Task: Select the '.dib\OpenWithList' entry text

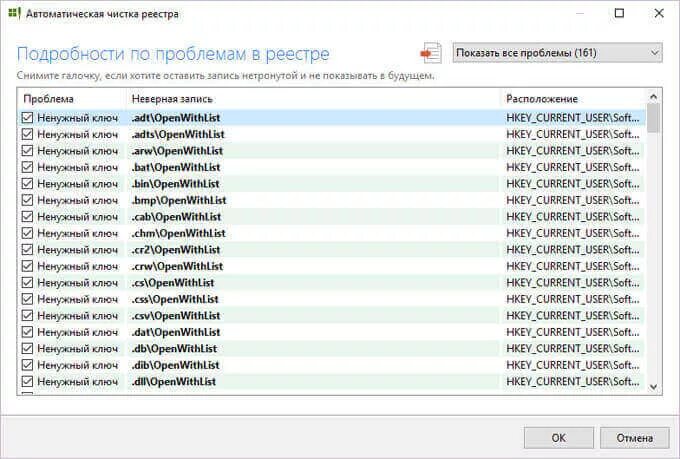Action: [175, 365]
